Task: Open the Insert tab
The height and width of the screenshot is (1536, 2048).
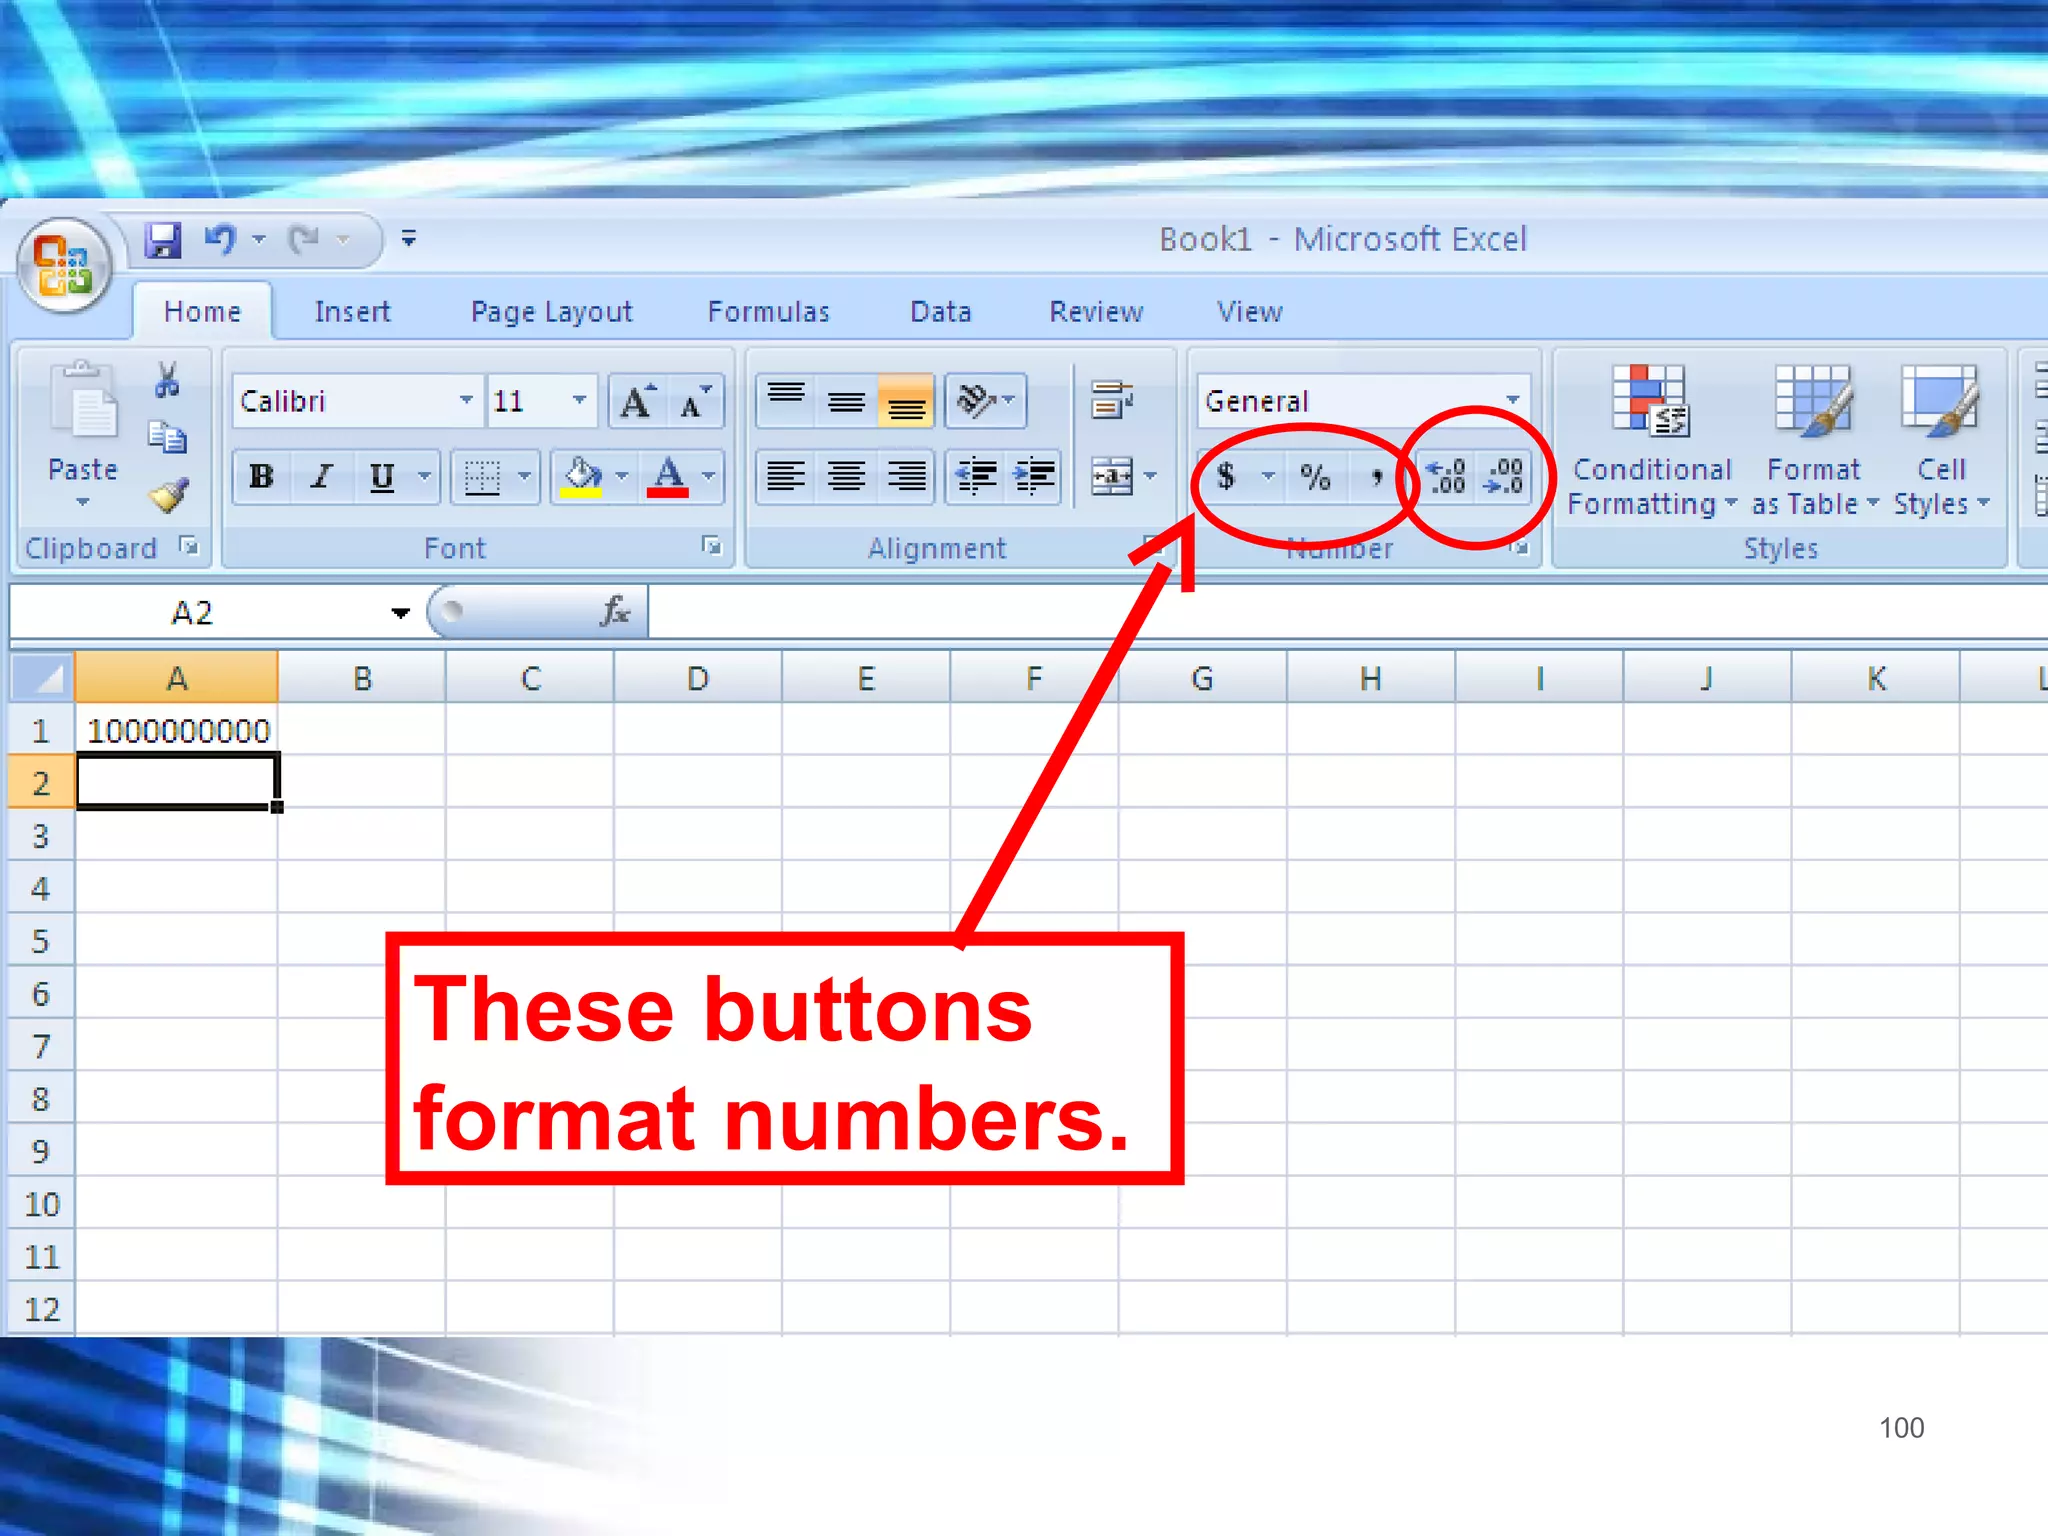Action: click(x=352, y=312)
